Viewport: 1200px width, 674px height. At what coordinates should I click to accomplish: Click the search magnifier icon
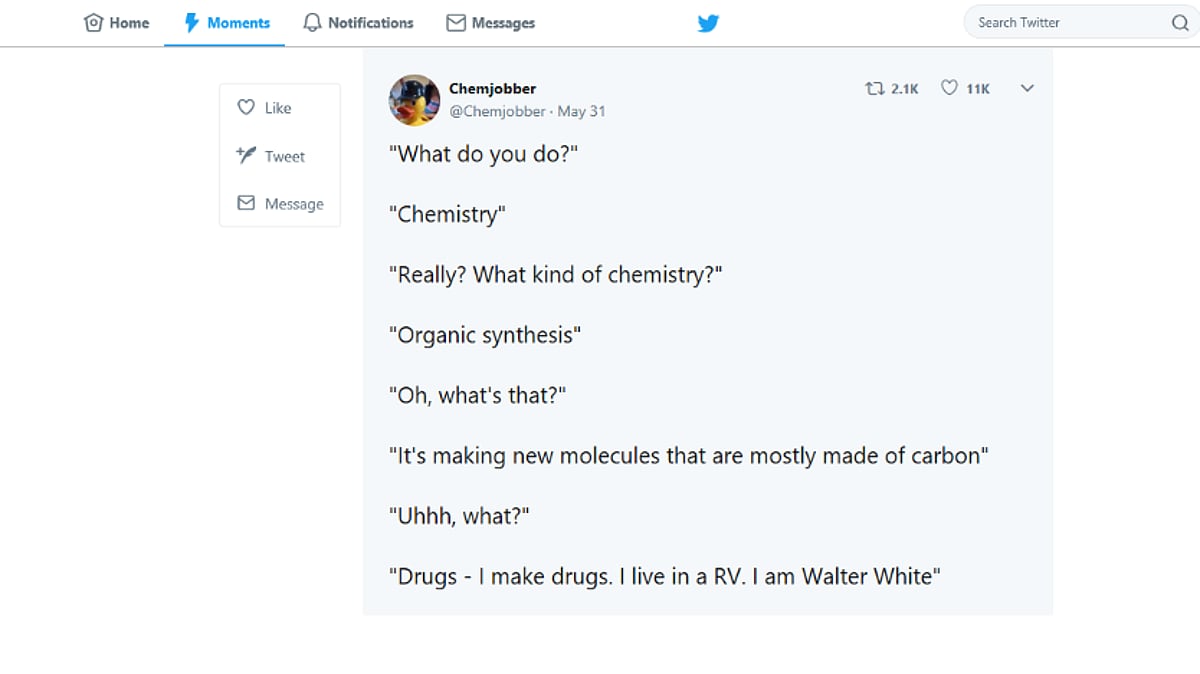tap(1181, 22)
